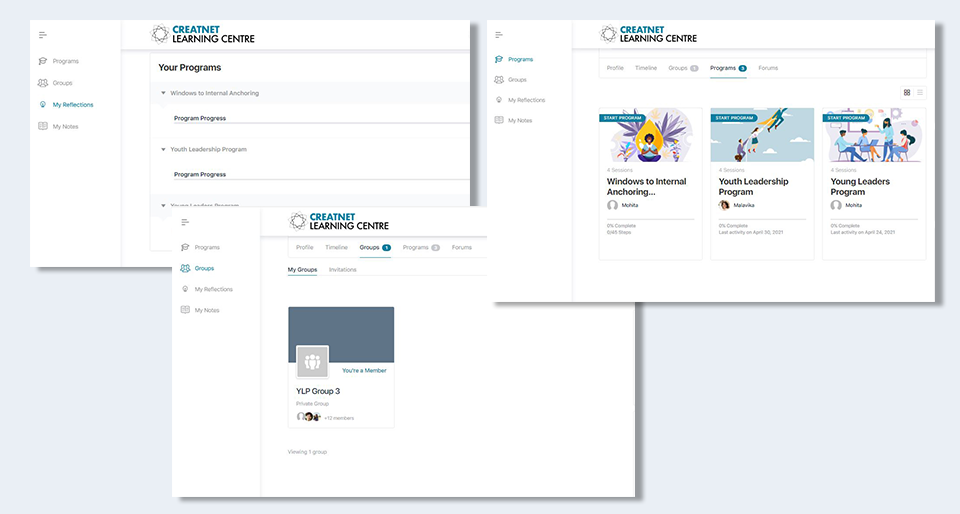960x514 pixels.
Task: Click member avatars on YLP Group 3 card
Action: click(309, 417)
